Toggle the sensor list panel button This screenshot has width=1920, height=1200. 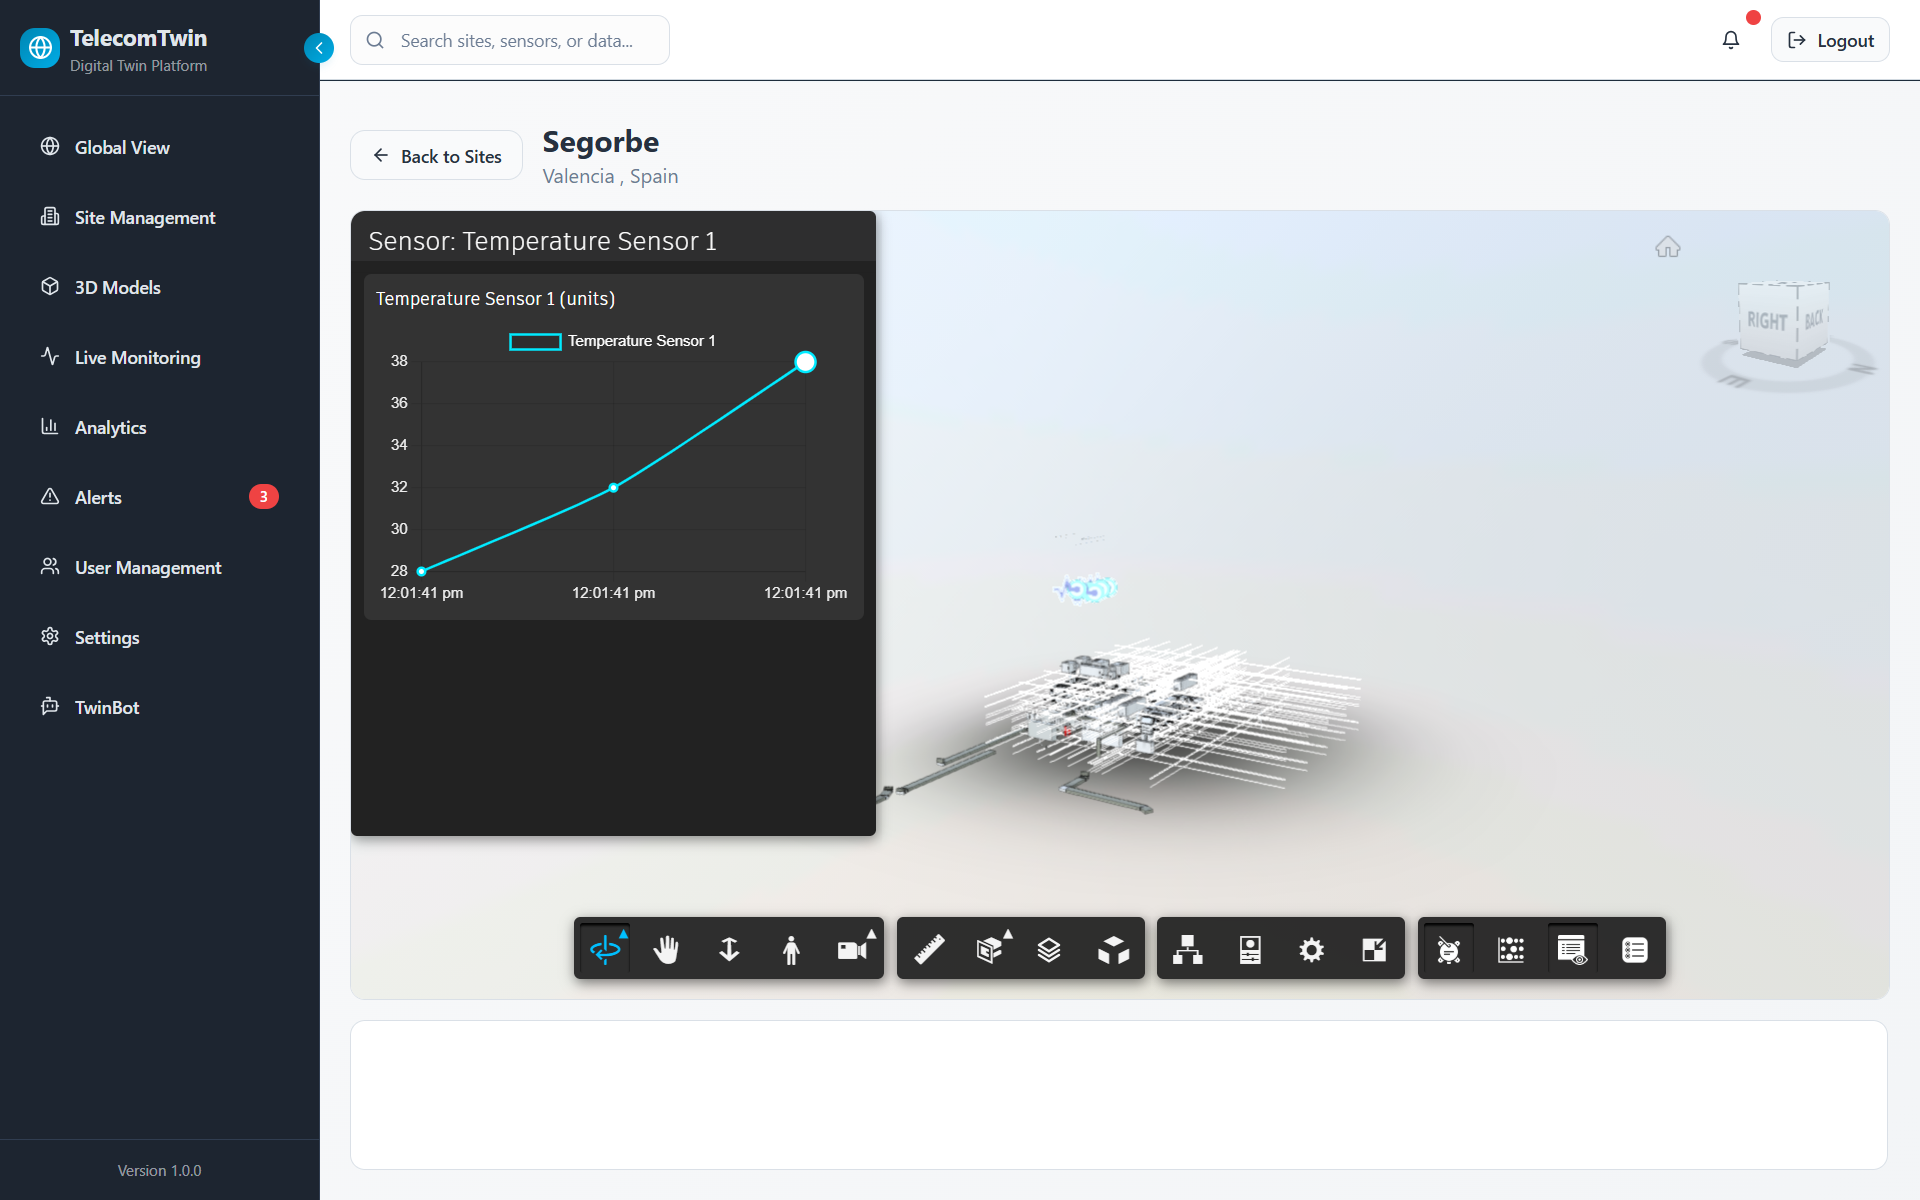pyautogui.click(x=1634, y=949)
